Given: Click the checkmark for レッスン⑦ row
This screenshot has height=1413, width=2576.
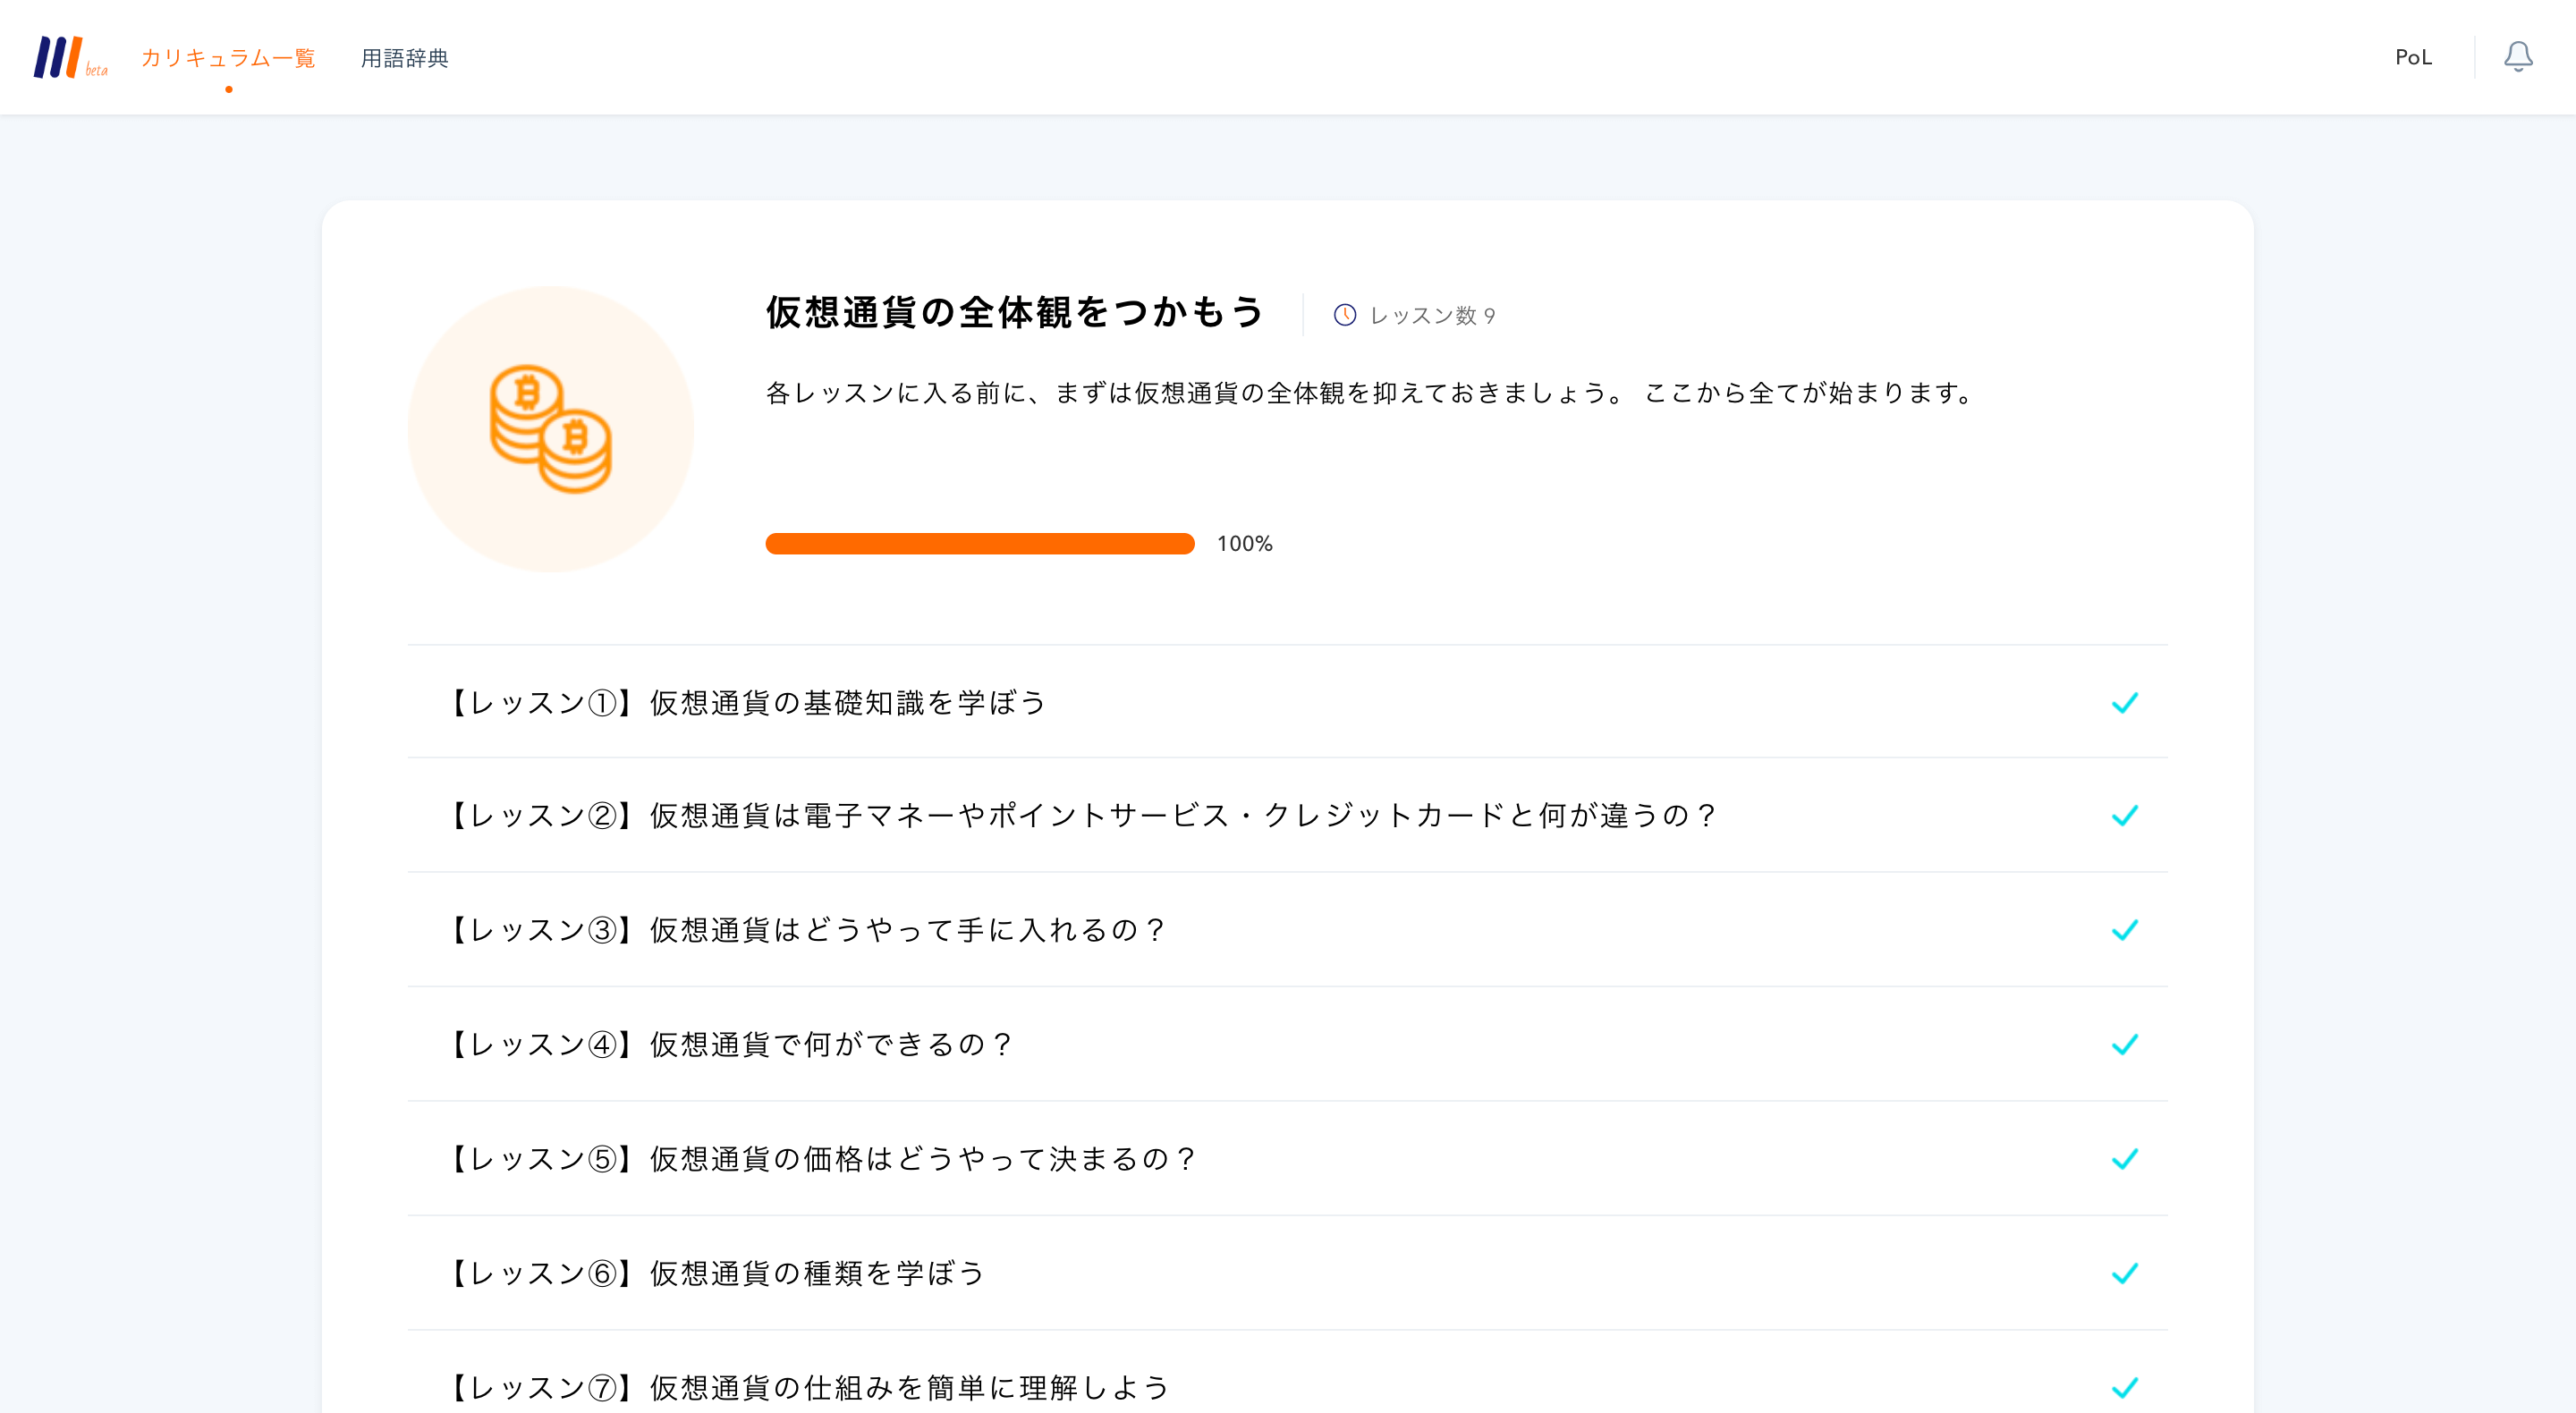Looking at the screenshot, I should (2124, 1388).
